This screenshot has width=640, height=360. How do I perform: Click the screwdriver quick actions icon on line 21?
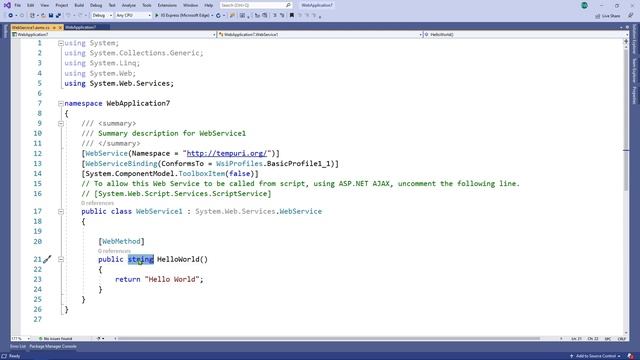coord(47,259)
